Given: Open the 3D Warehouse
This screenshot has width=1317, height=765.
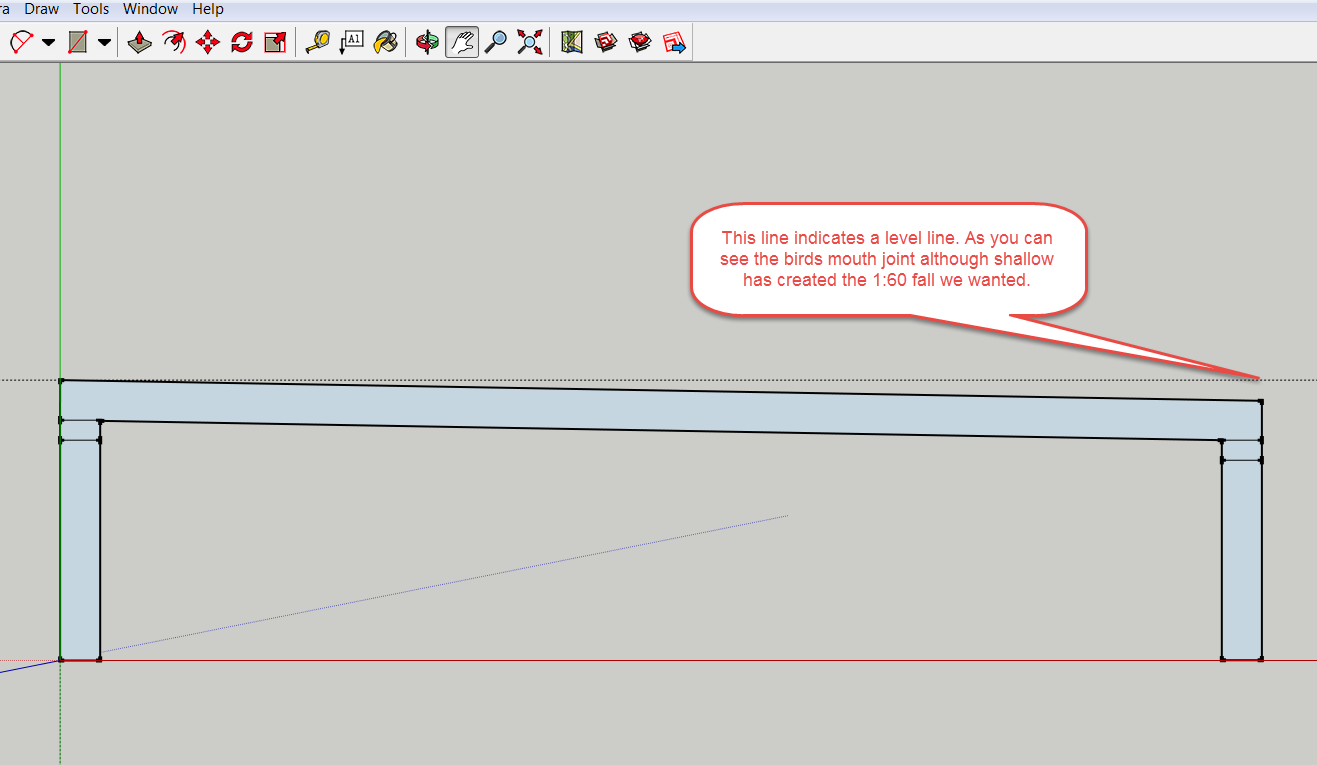Looking at the screenshot, I should click(606, 43).
